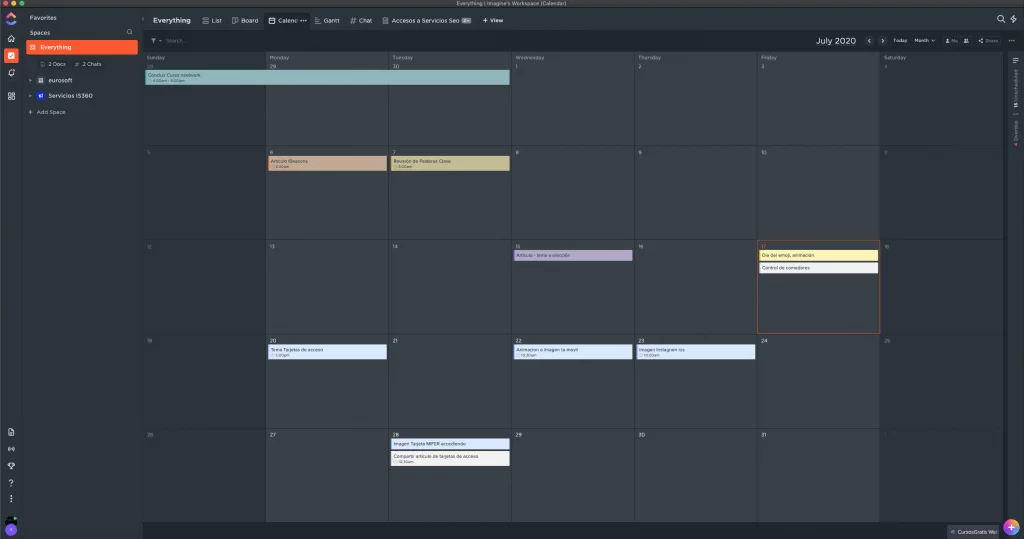Click Add Space in sidebar

pyautogui.click(x=46, y=112)
